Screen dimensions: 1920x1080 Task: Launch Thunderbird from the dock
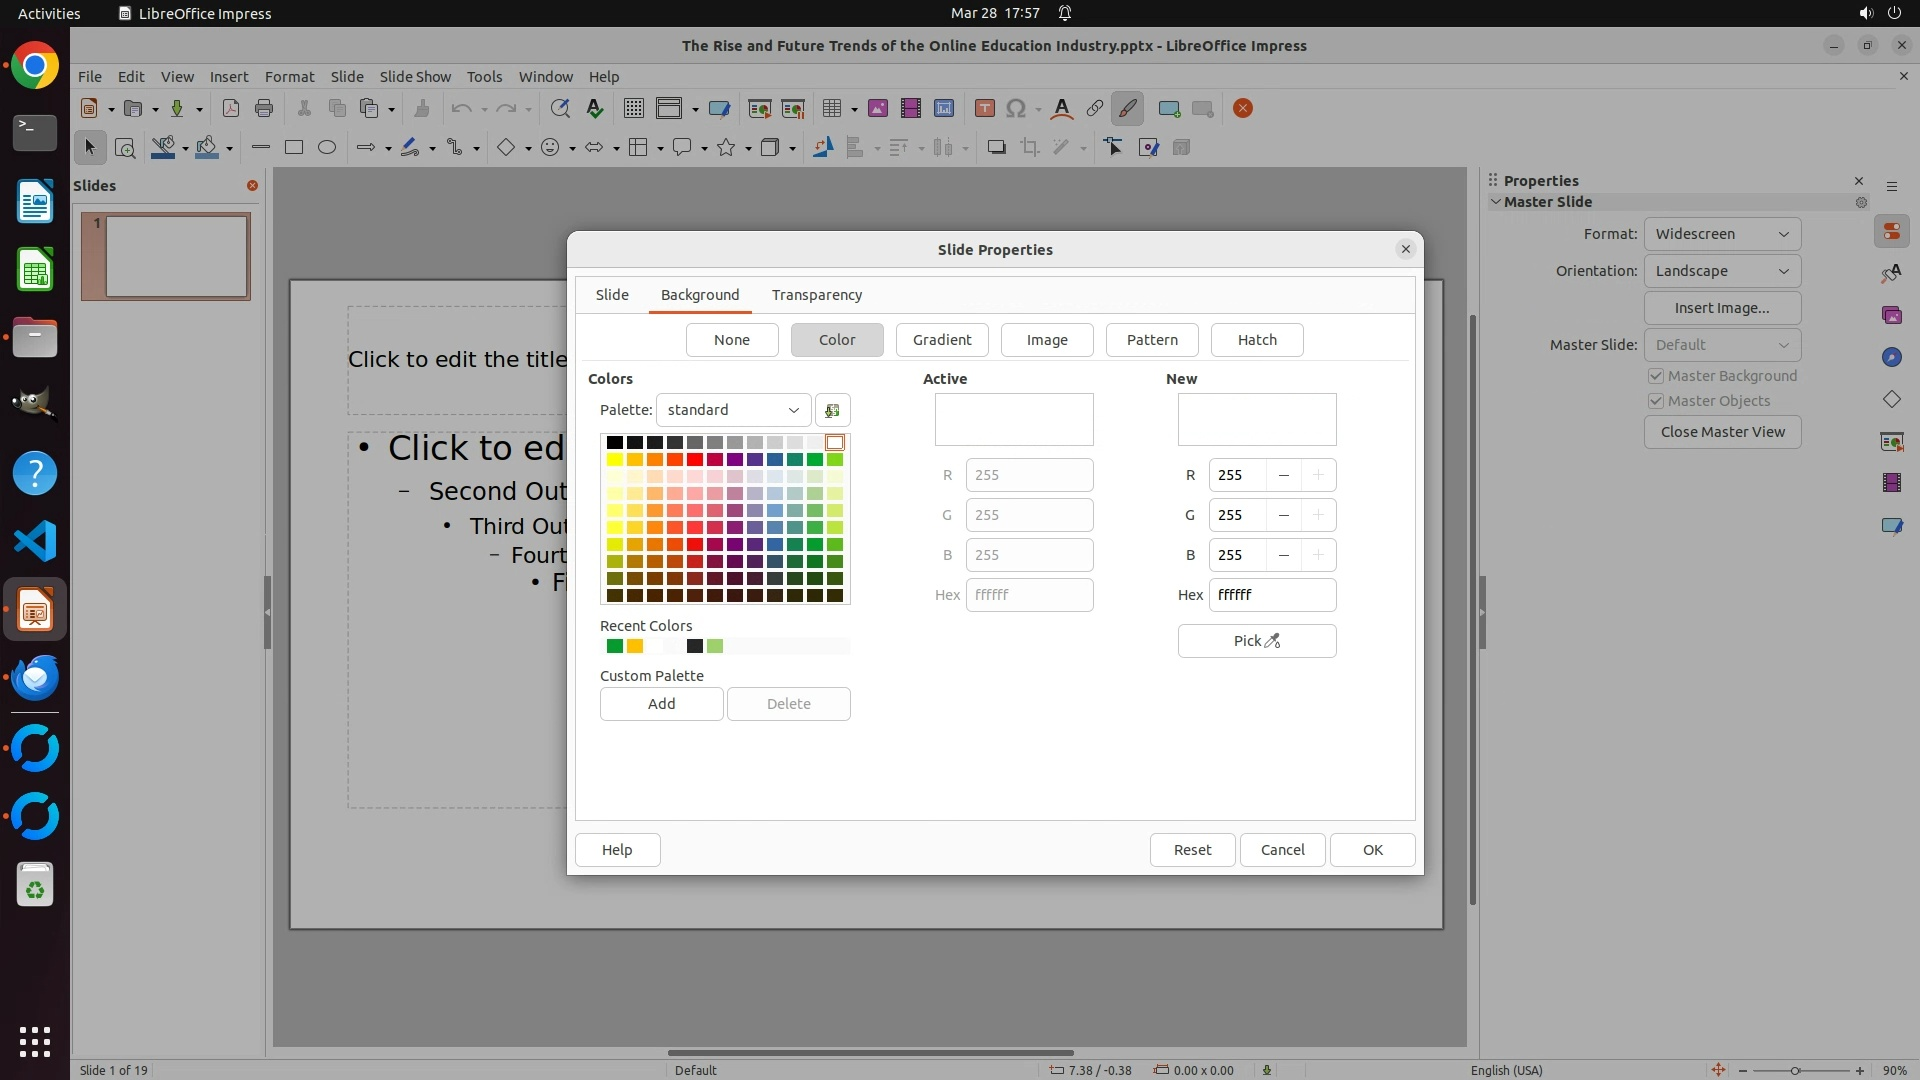(x=35, y=678)
